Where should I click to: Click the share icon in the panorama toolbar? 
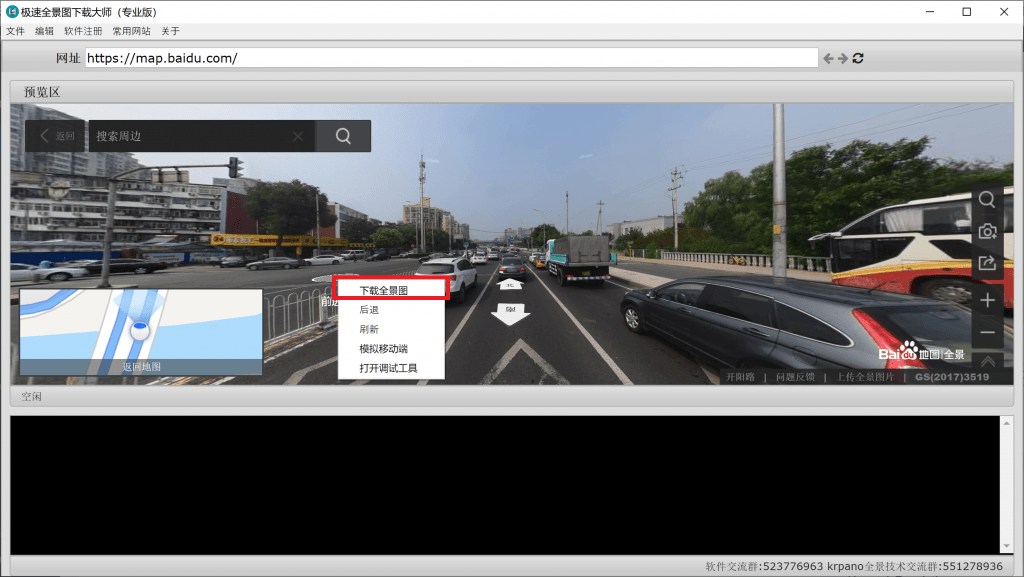[987, 264]
